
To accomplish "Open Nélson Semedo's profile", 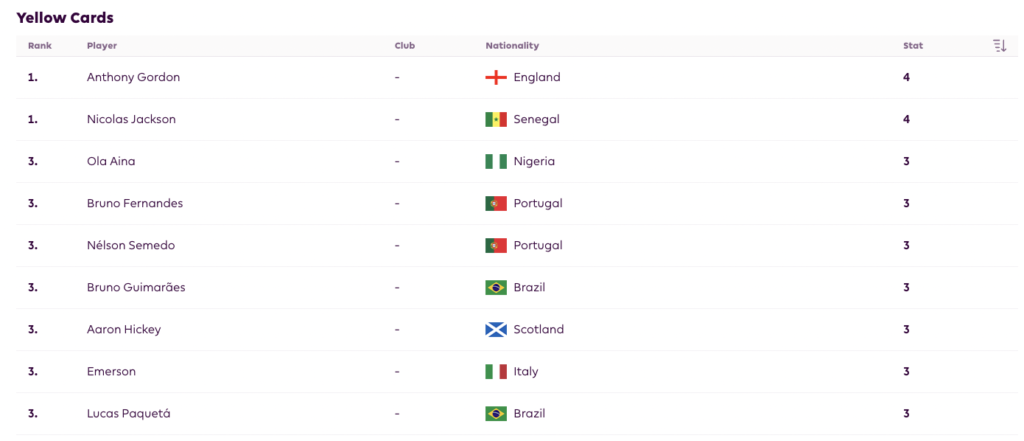I will [131, 246].
